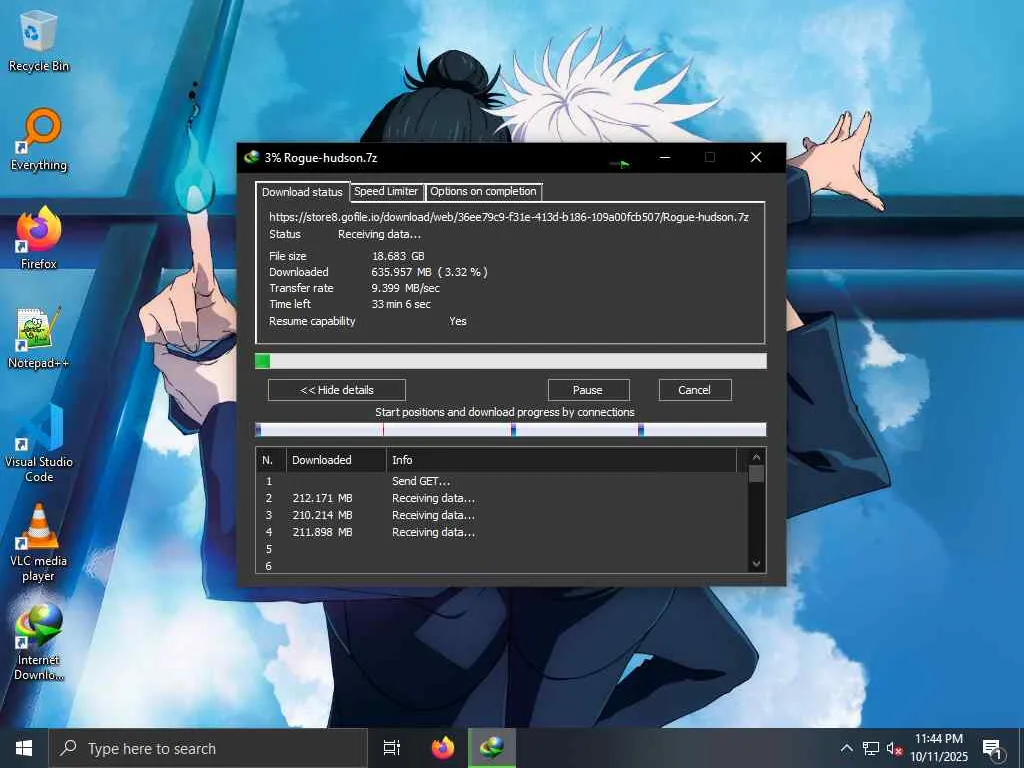Cancel the download
The image size is (1024, 768).
(694, 390)
